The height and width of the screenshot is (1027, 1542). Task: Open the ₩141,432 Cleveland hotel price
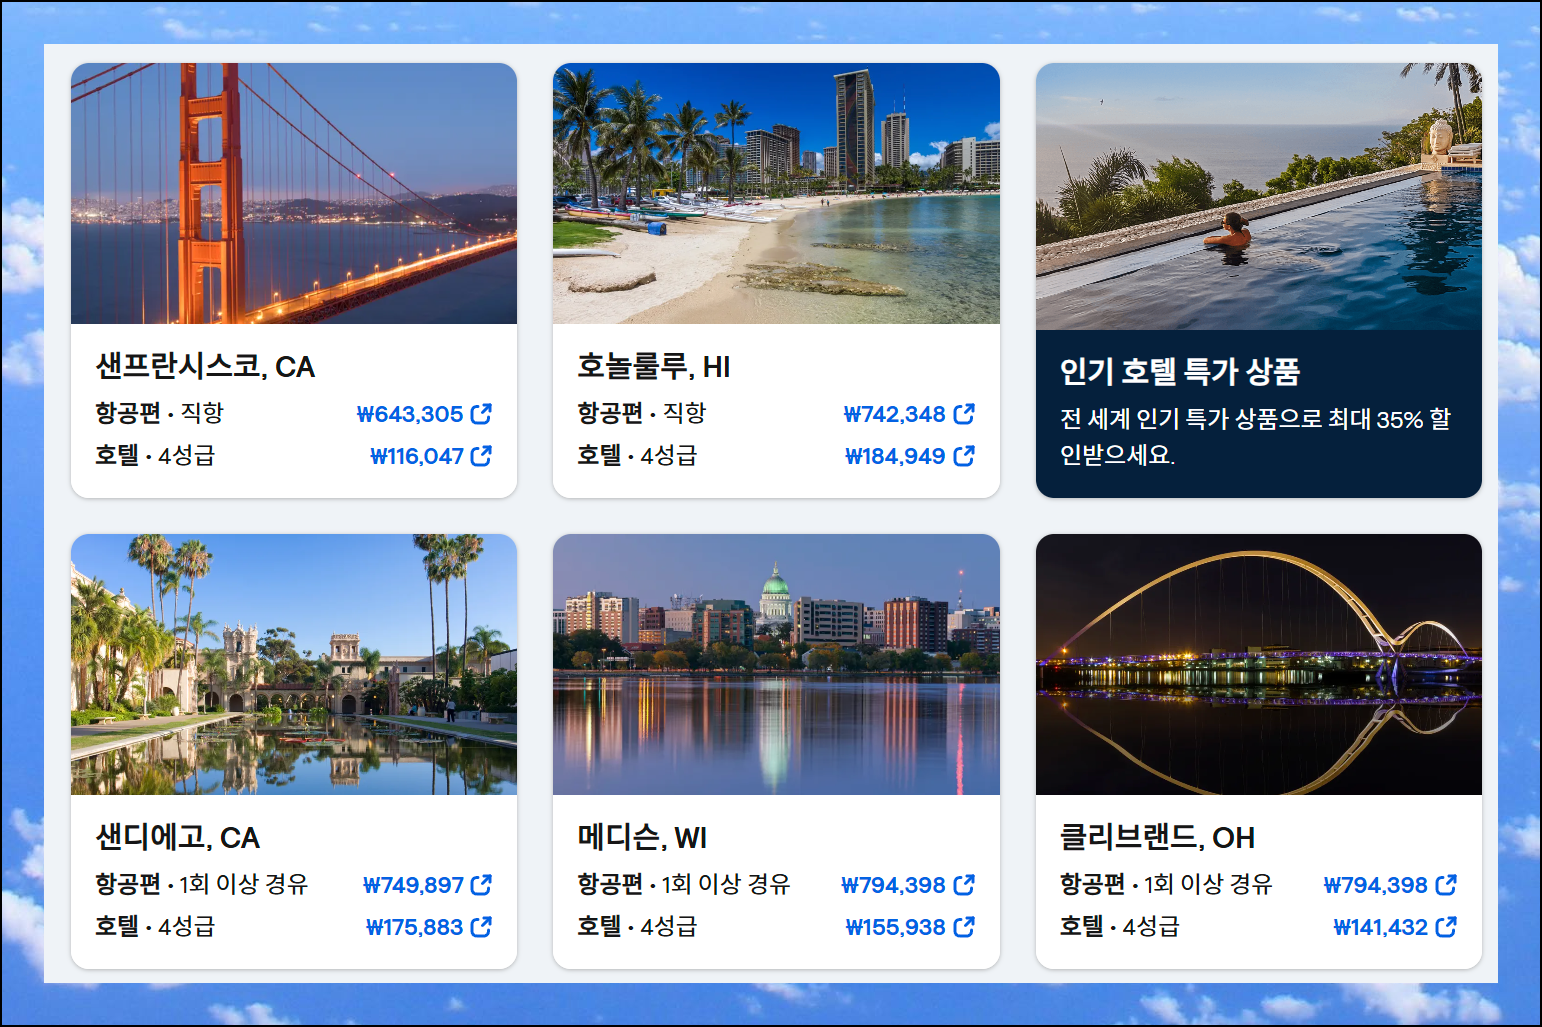pyautogui.click(x=1381, y=927)
